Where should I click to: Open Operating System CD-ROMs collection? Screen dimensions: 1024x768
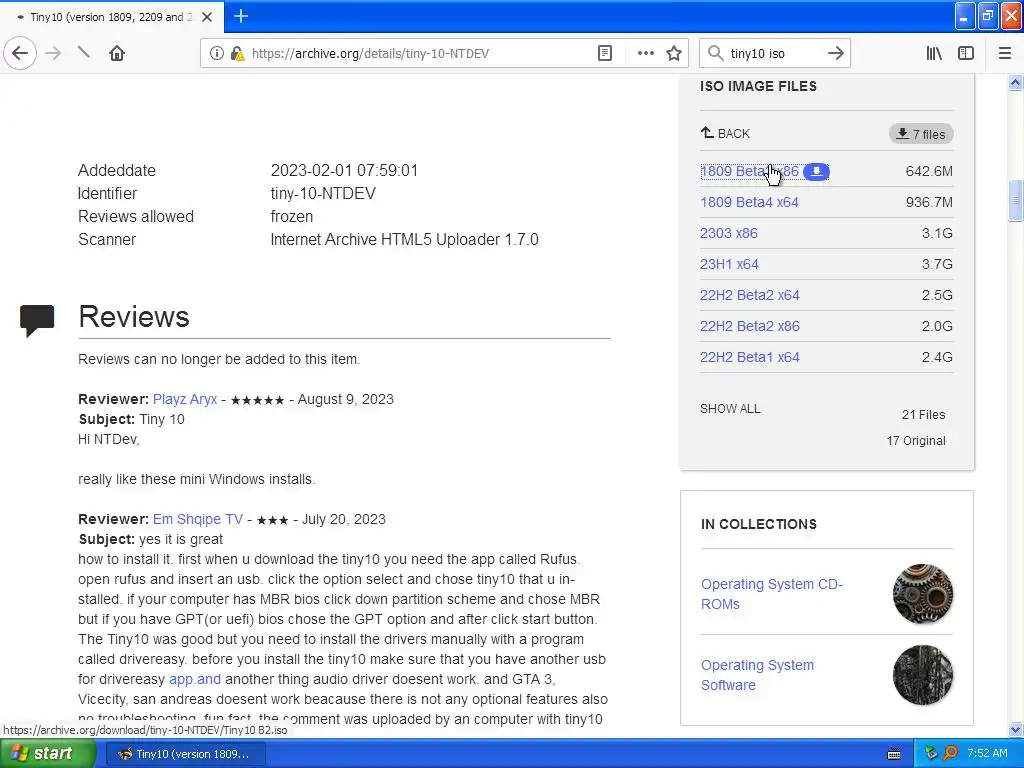point(772,594)
